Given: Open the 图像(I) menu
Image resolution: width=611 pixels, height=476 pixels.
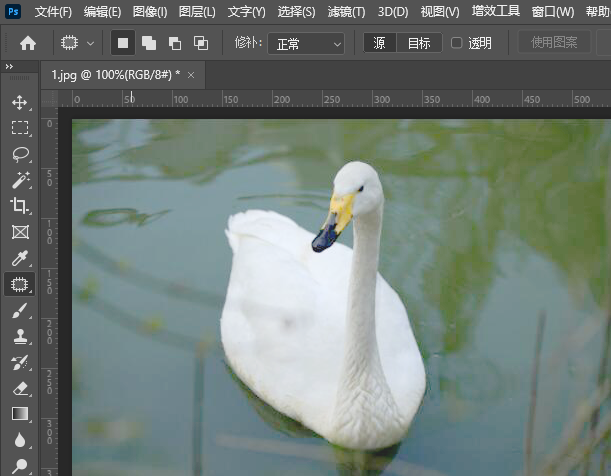Looking at the screenshot, I should click(x=150, y=12).
